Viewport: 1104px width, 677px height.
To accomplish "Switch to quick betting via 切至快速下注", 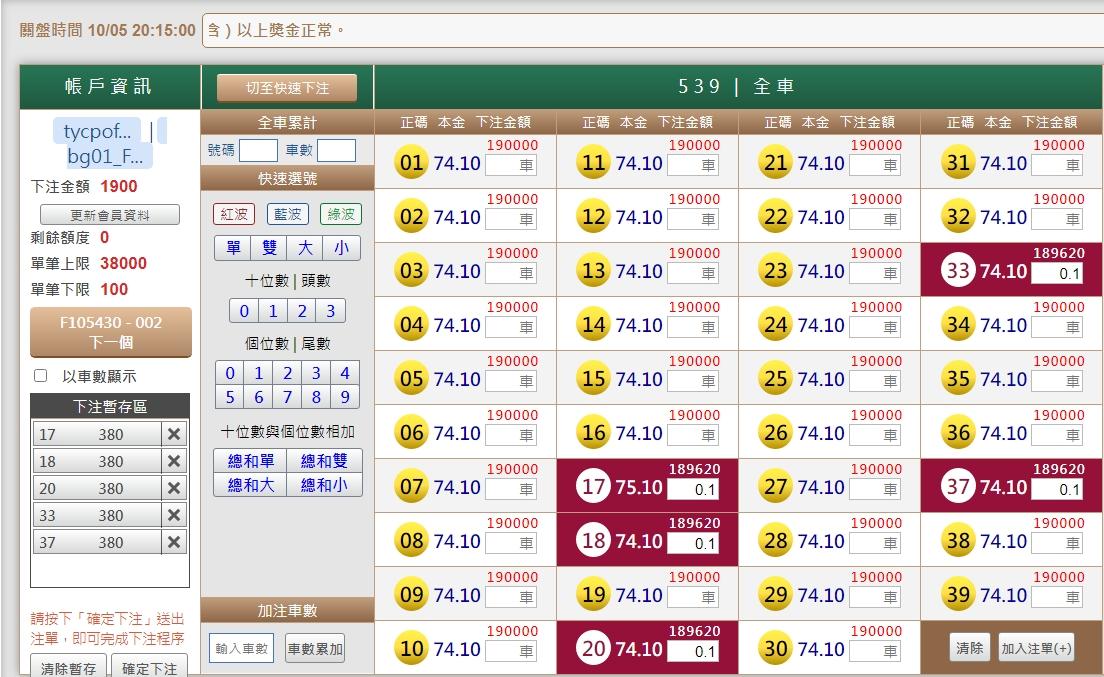I will pyautogui.click(x=287, y=88).
